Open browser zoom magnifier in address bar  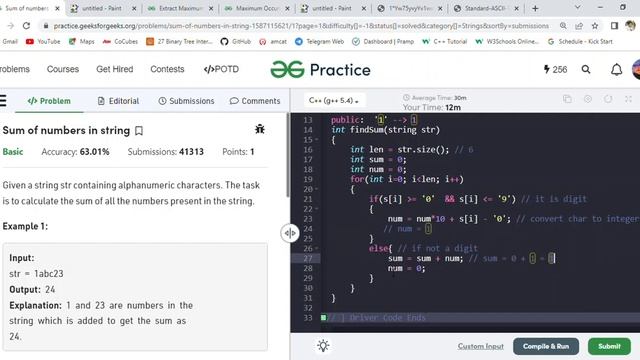[x=563, y=26]
